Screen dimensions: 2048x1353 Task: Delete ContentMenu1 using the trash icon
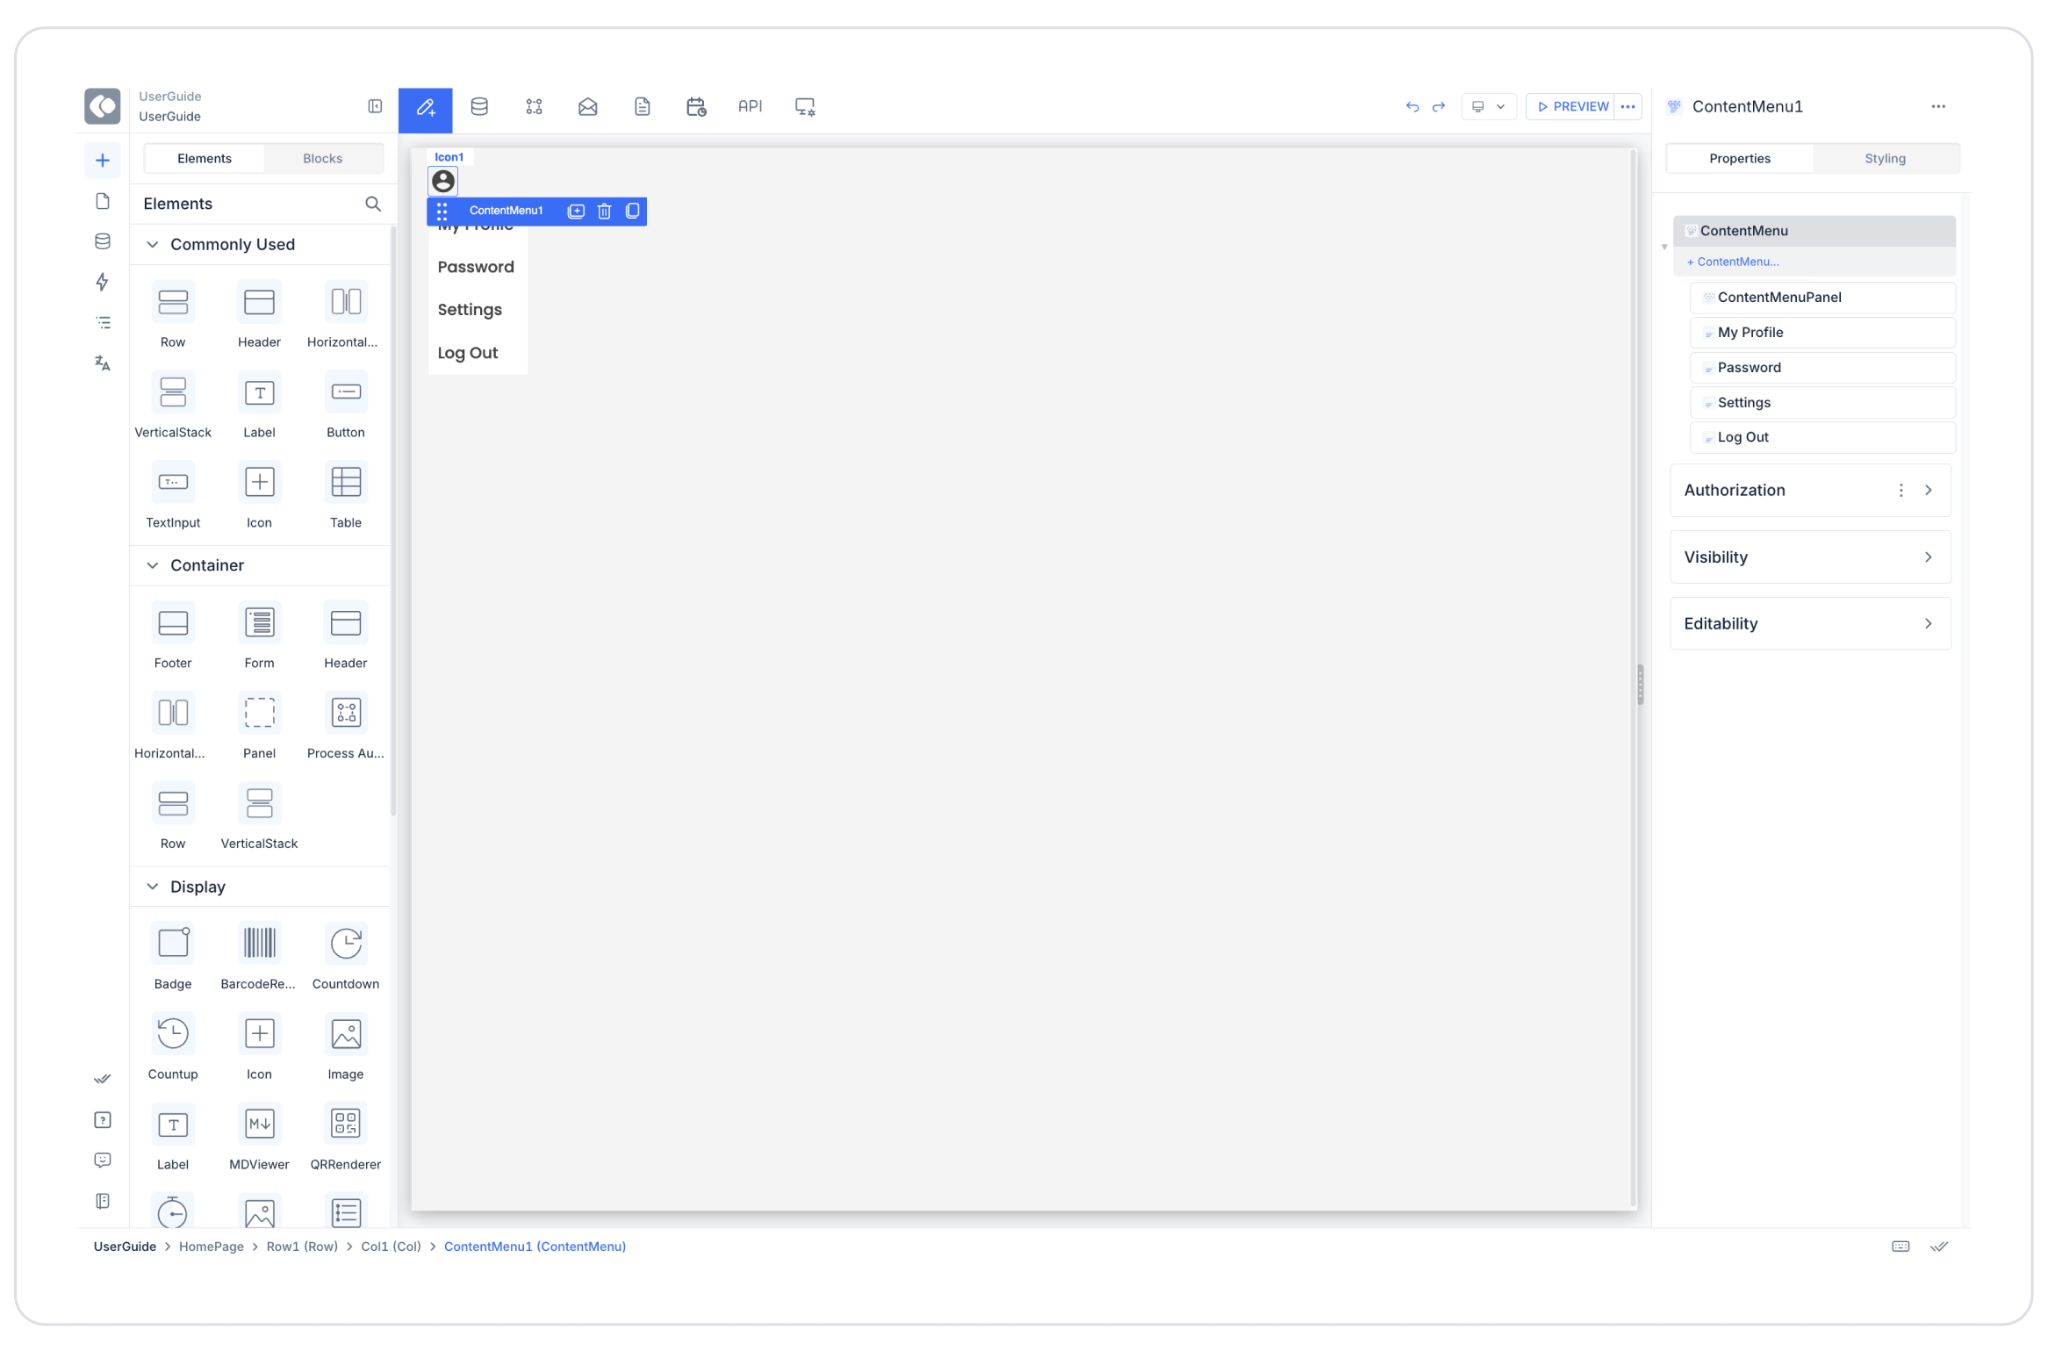click(604, 211)
